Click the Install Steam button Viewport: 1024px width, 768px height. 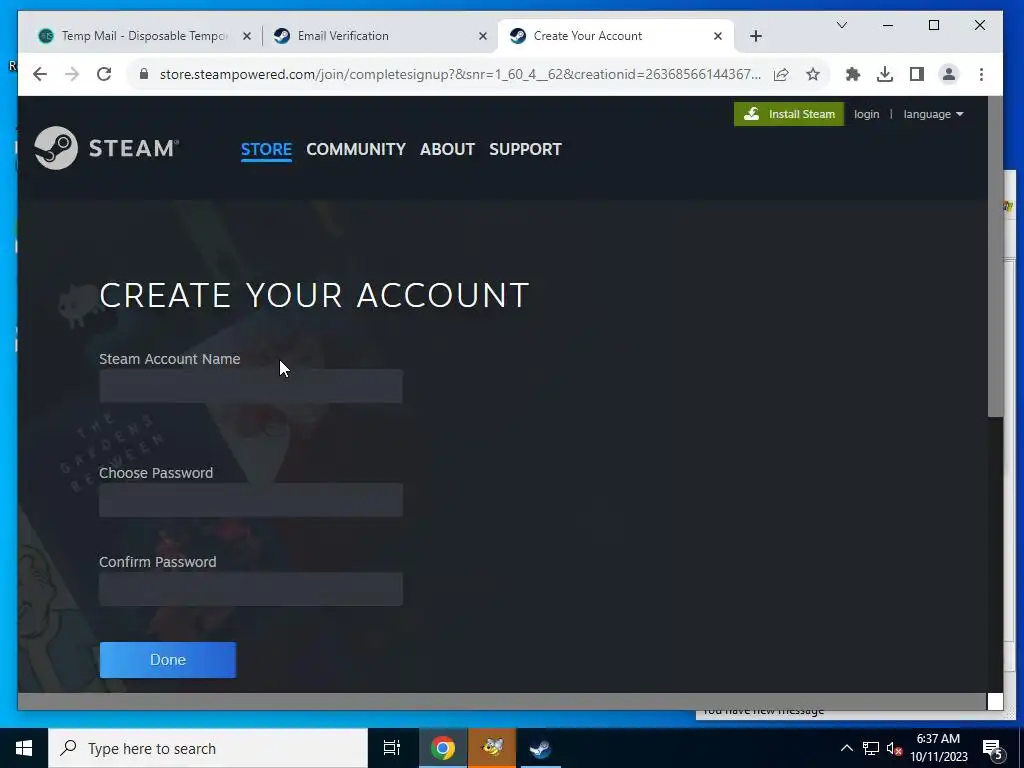point(789,114)
